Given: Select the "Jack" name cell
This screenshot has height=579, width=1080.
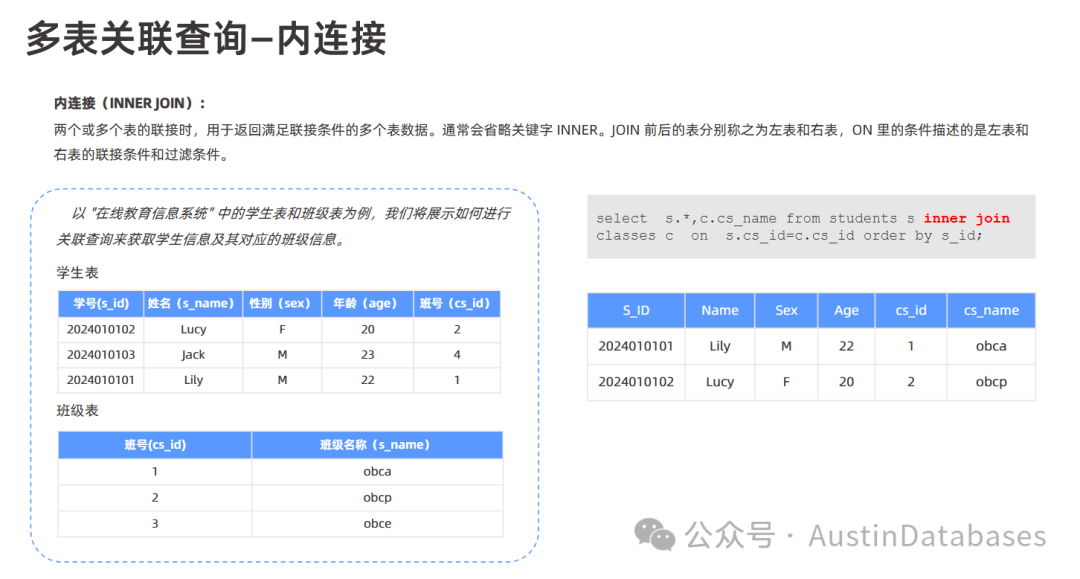Looking at the screenshot, I should 193,355.
